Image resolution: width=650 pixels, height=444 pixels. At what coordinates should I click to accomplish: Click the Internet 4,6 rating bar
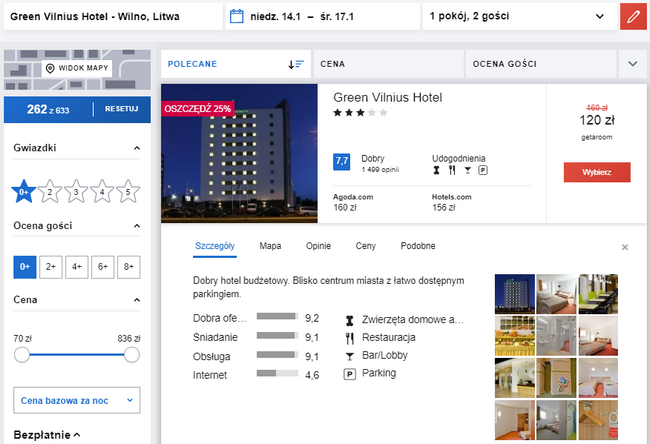pyautogui.click(x=277, y=374)
